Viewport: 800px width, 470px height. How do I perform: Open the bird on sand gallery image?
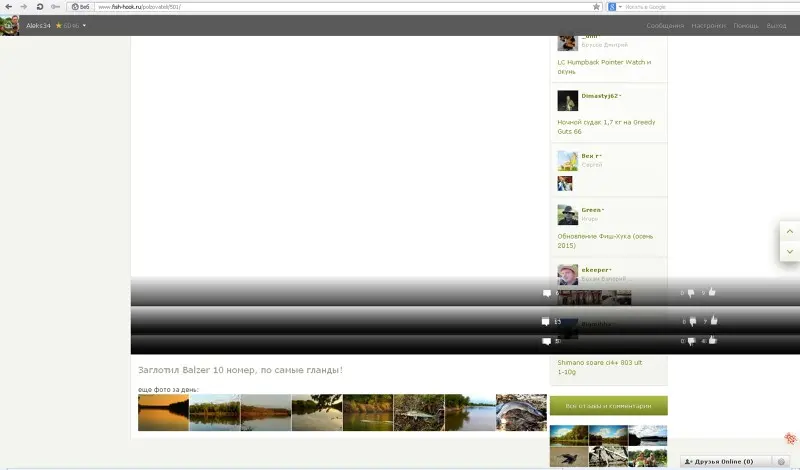click(x=569, y=456)
